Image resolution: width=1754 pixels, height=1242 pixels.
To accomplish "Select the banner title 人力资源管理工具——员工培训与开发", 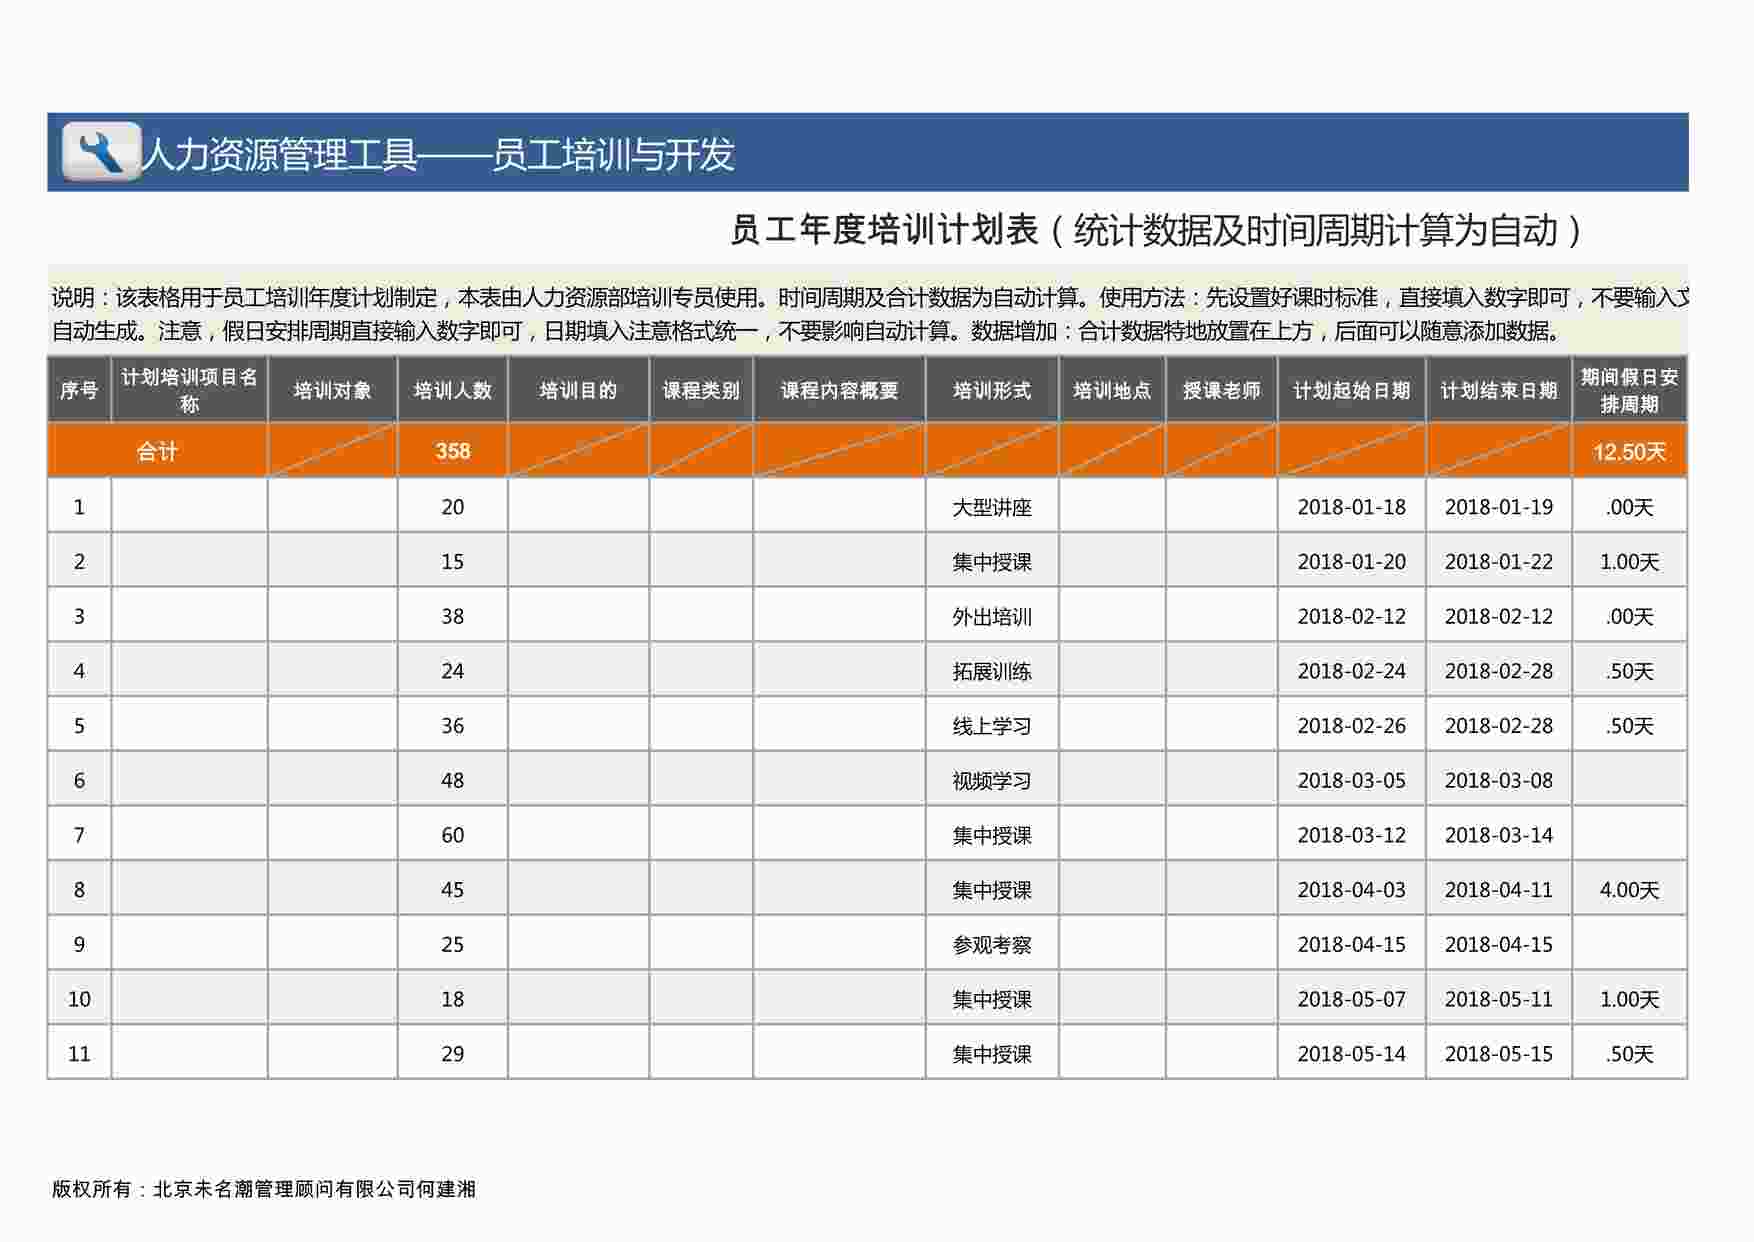I will [x=439, y=155].
